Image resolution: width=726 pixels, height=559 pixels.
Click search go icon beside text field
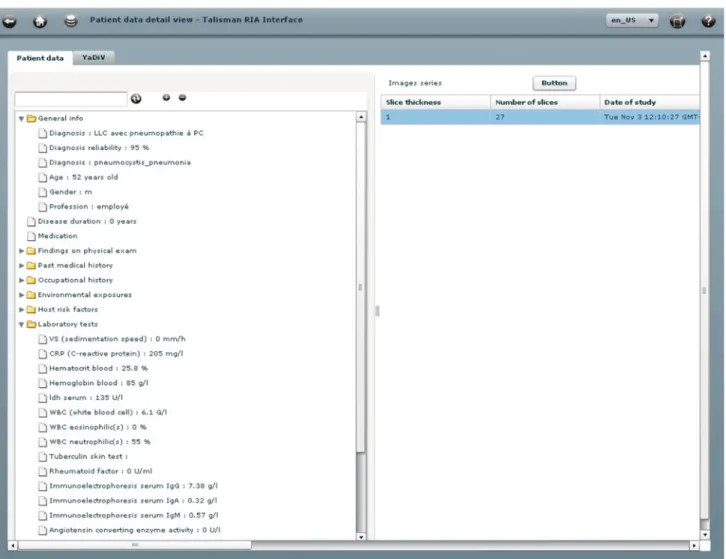pos(136,98)
